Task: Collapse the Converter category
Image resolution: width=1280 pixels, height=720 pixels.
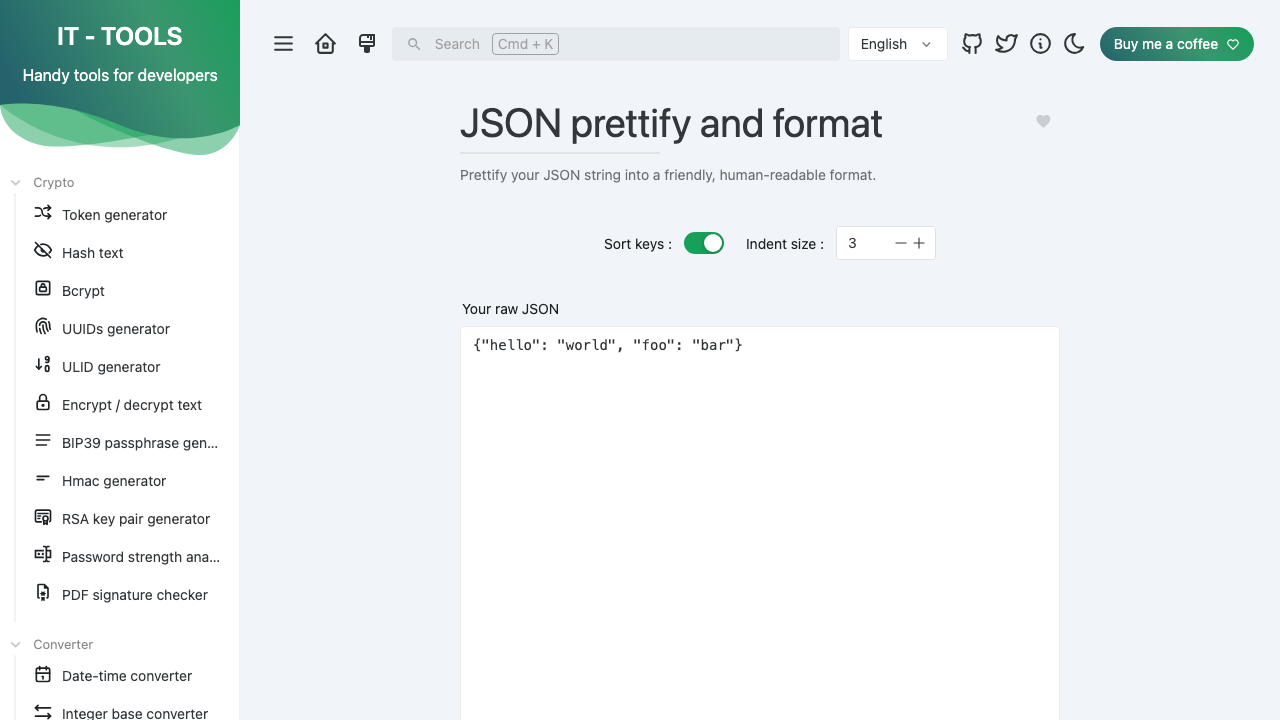Action: 52,644
